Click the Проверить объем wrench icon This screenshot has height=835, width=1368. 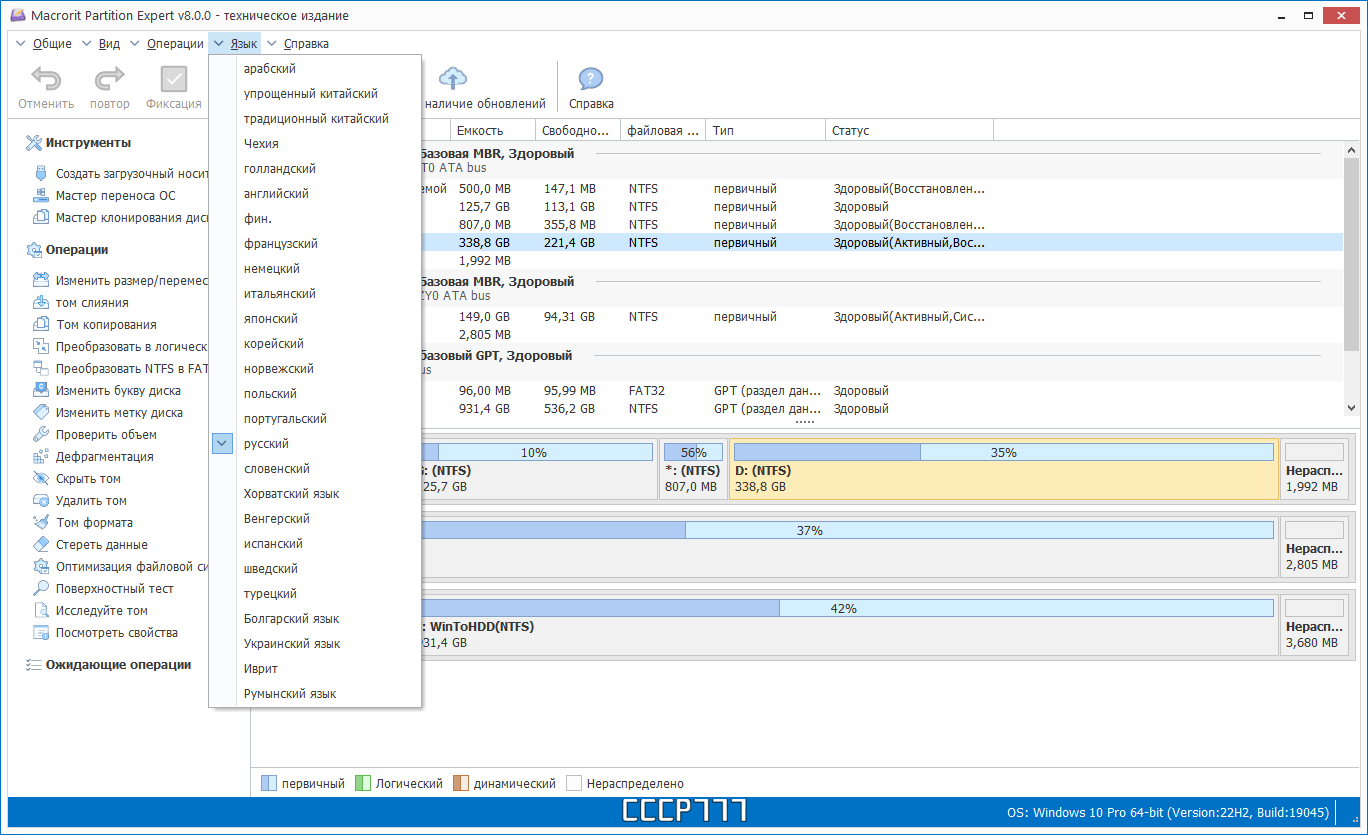[41, 435]
